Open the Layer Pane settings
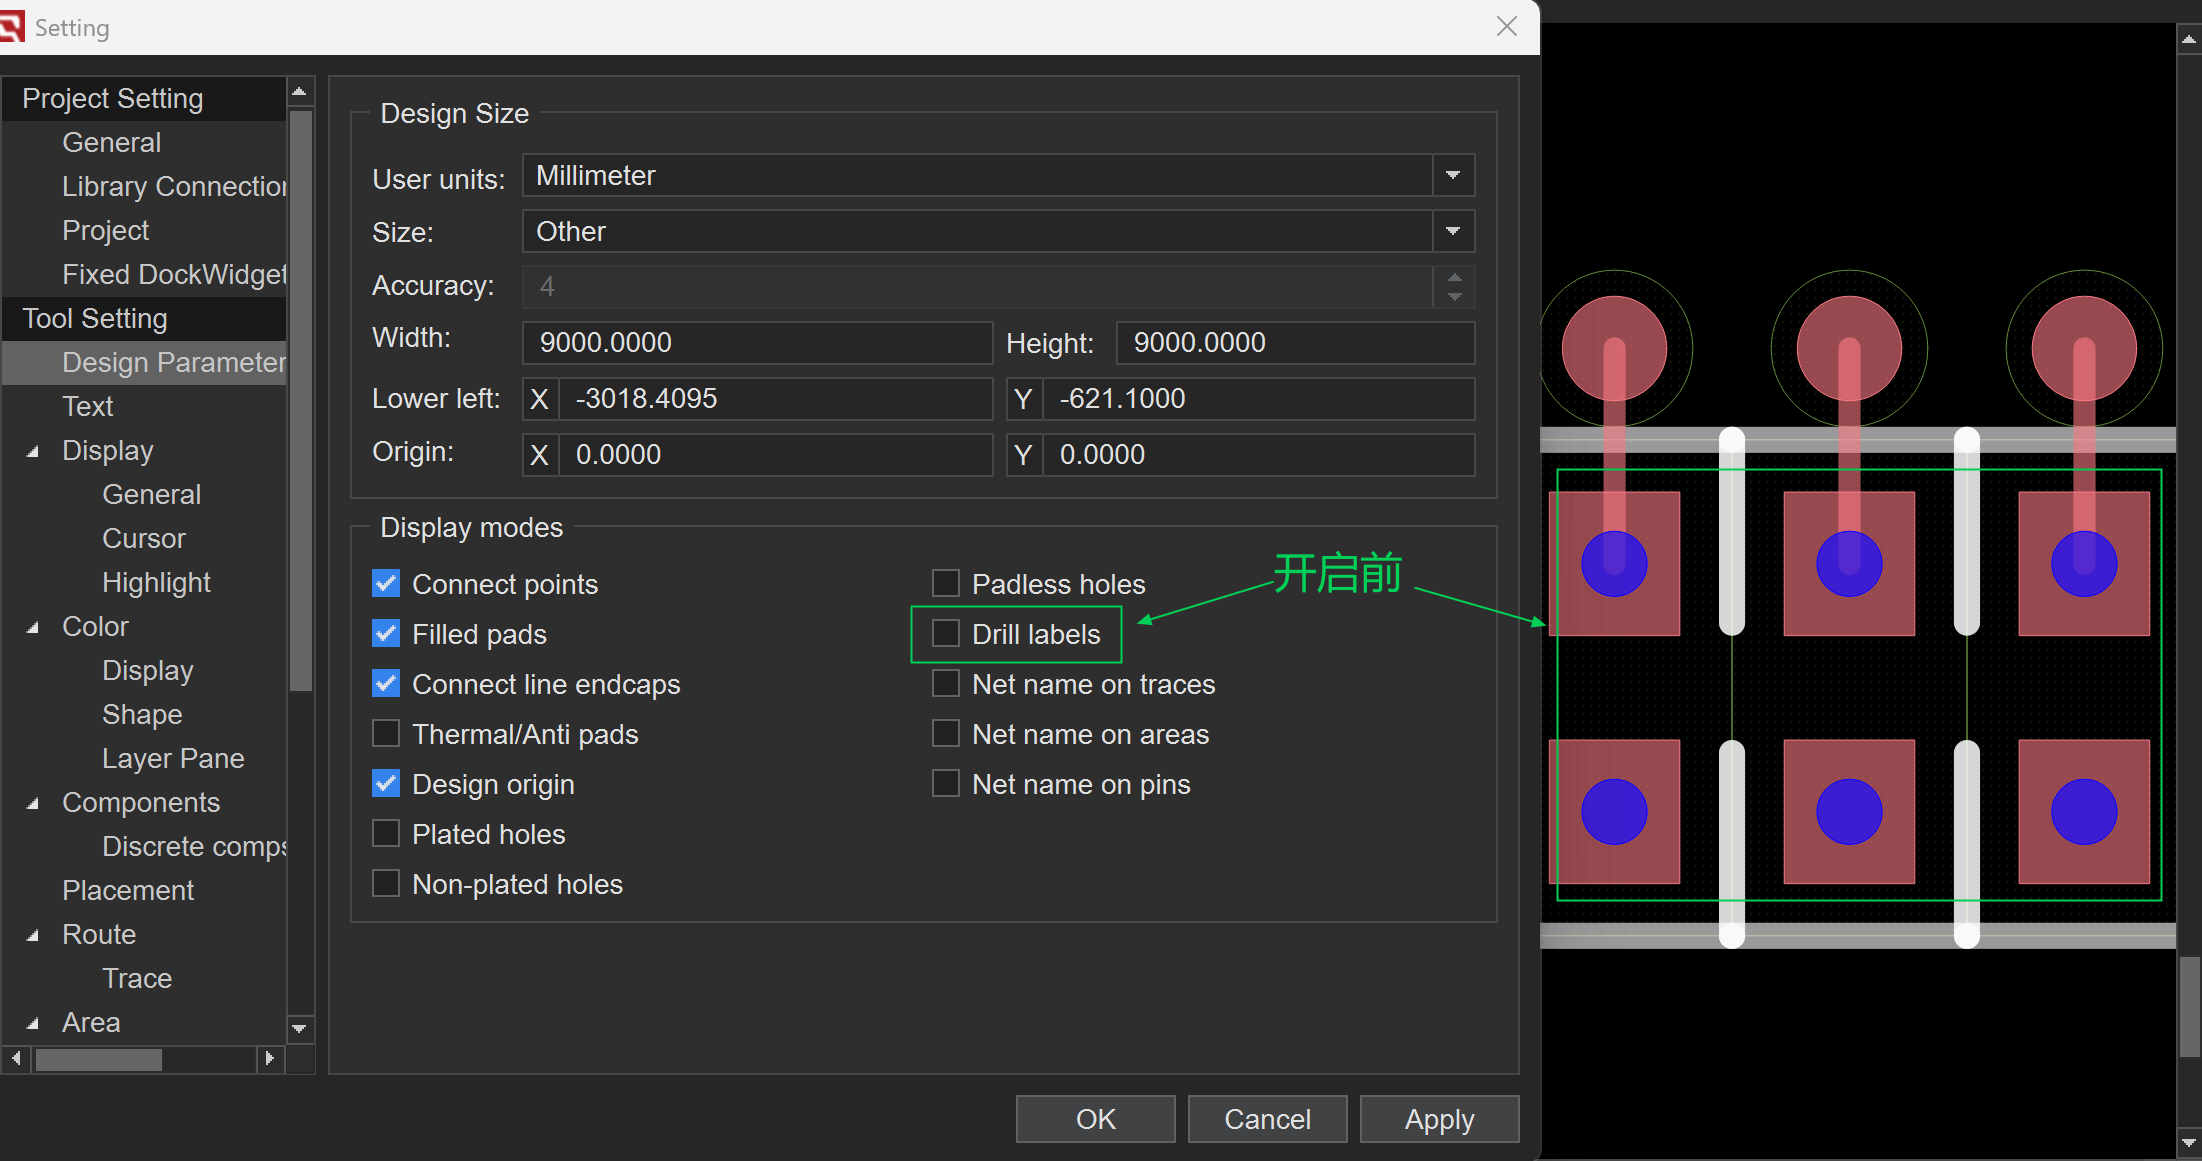This screenshot has height=1161, width=2202. tap(173, 759)
